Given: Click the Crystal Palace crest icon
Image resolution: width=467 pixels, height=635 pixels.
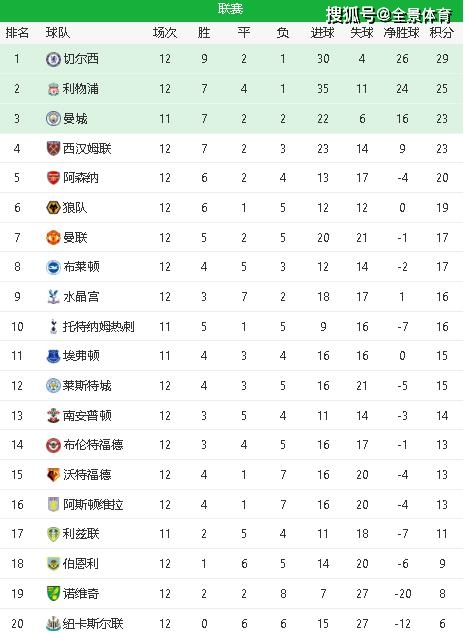Looking at the screenshot, I should pyautogui.click(x=53, y=297).
